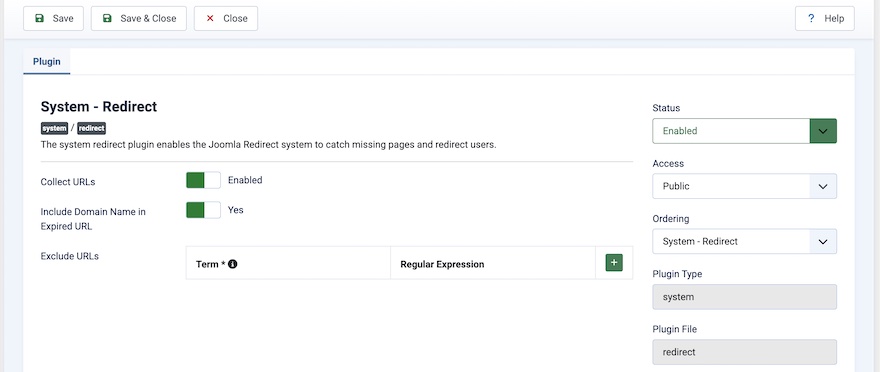Screen dimensions: 880x372
Task: Click the 'Enabled' text beside Collect URLs
Action: tap(245, 180)
